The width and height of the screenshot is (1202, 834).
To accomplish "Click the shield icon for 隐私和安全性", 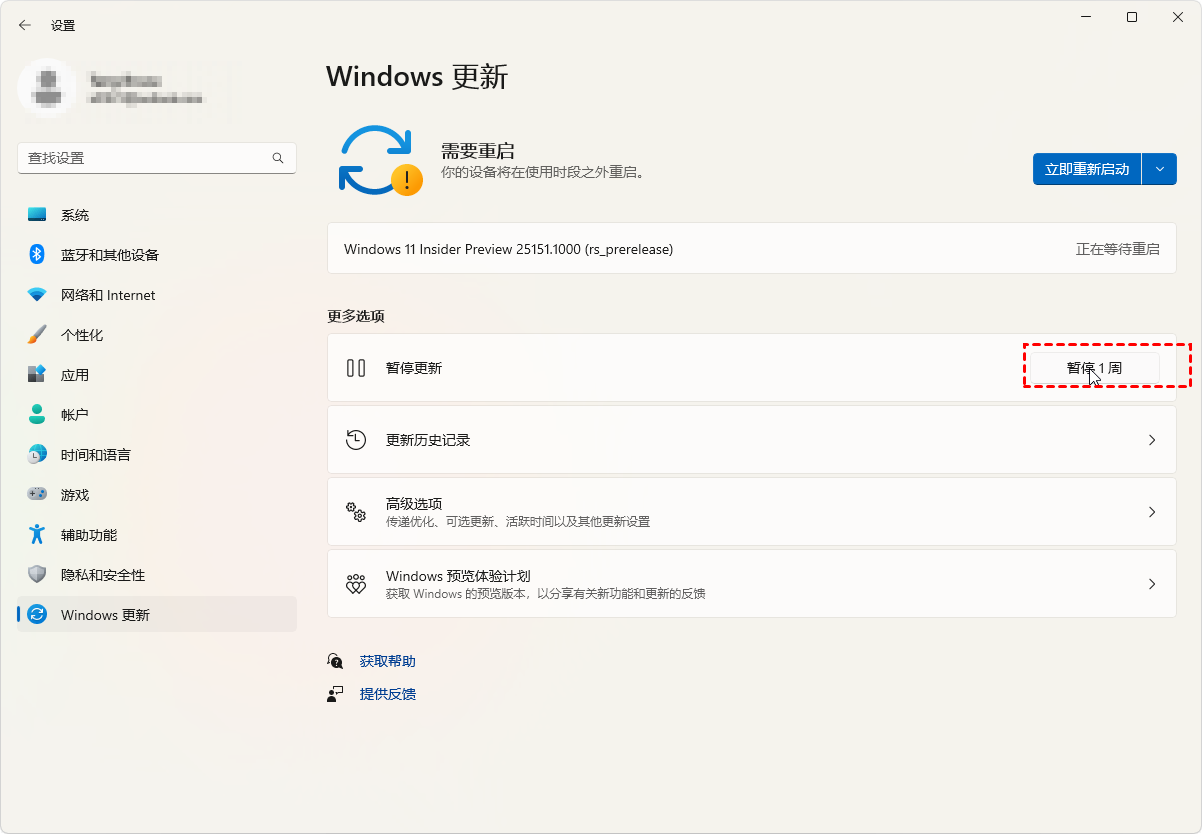I will [x=37, y=575].
